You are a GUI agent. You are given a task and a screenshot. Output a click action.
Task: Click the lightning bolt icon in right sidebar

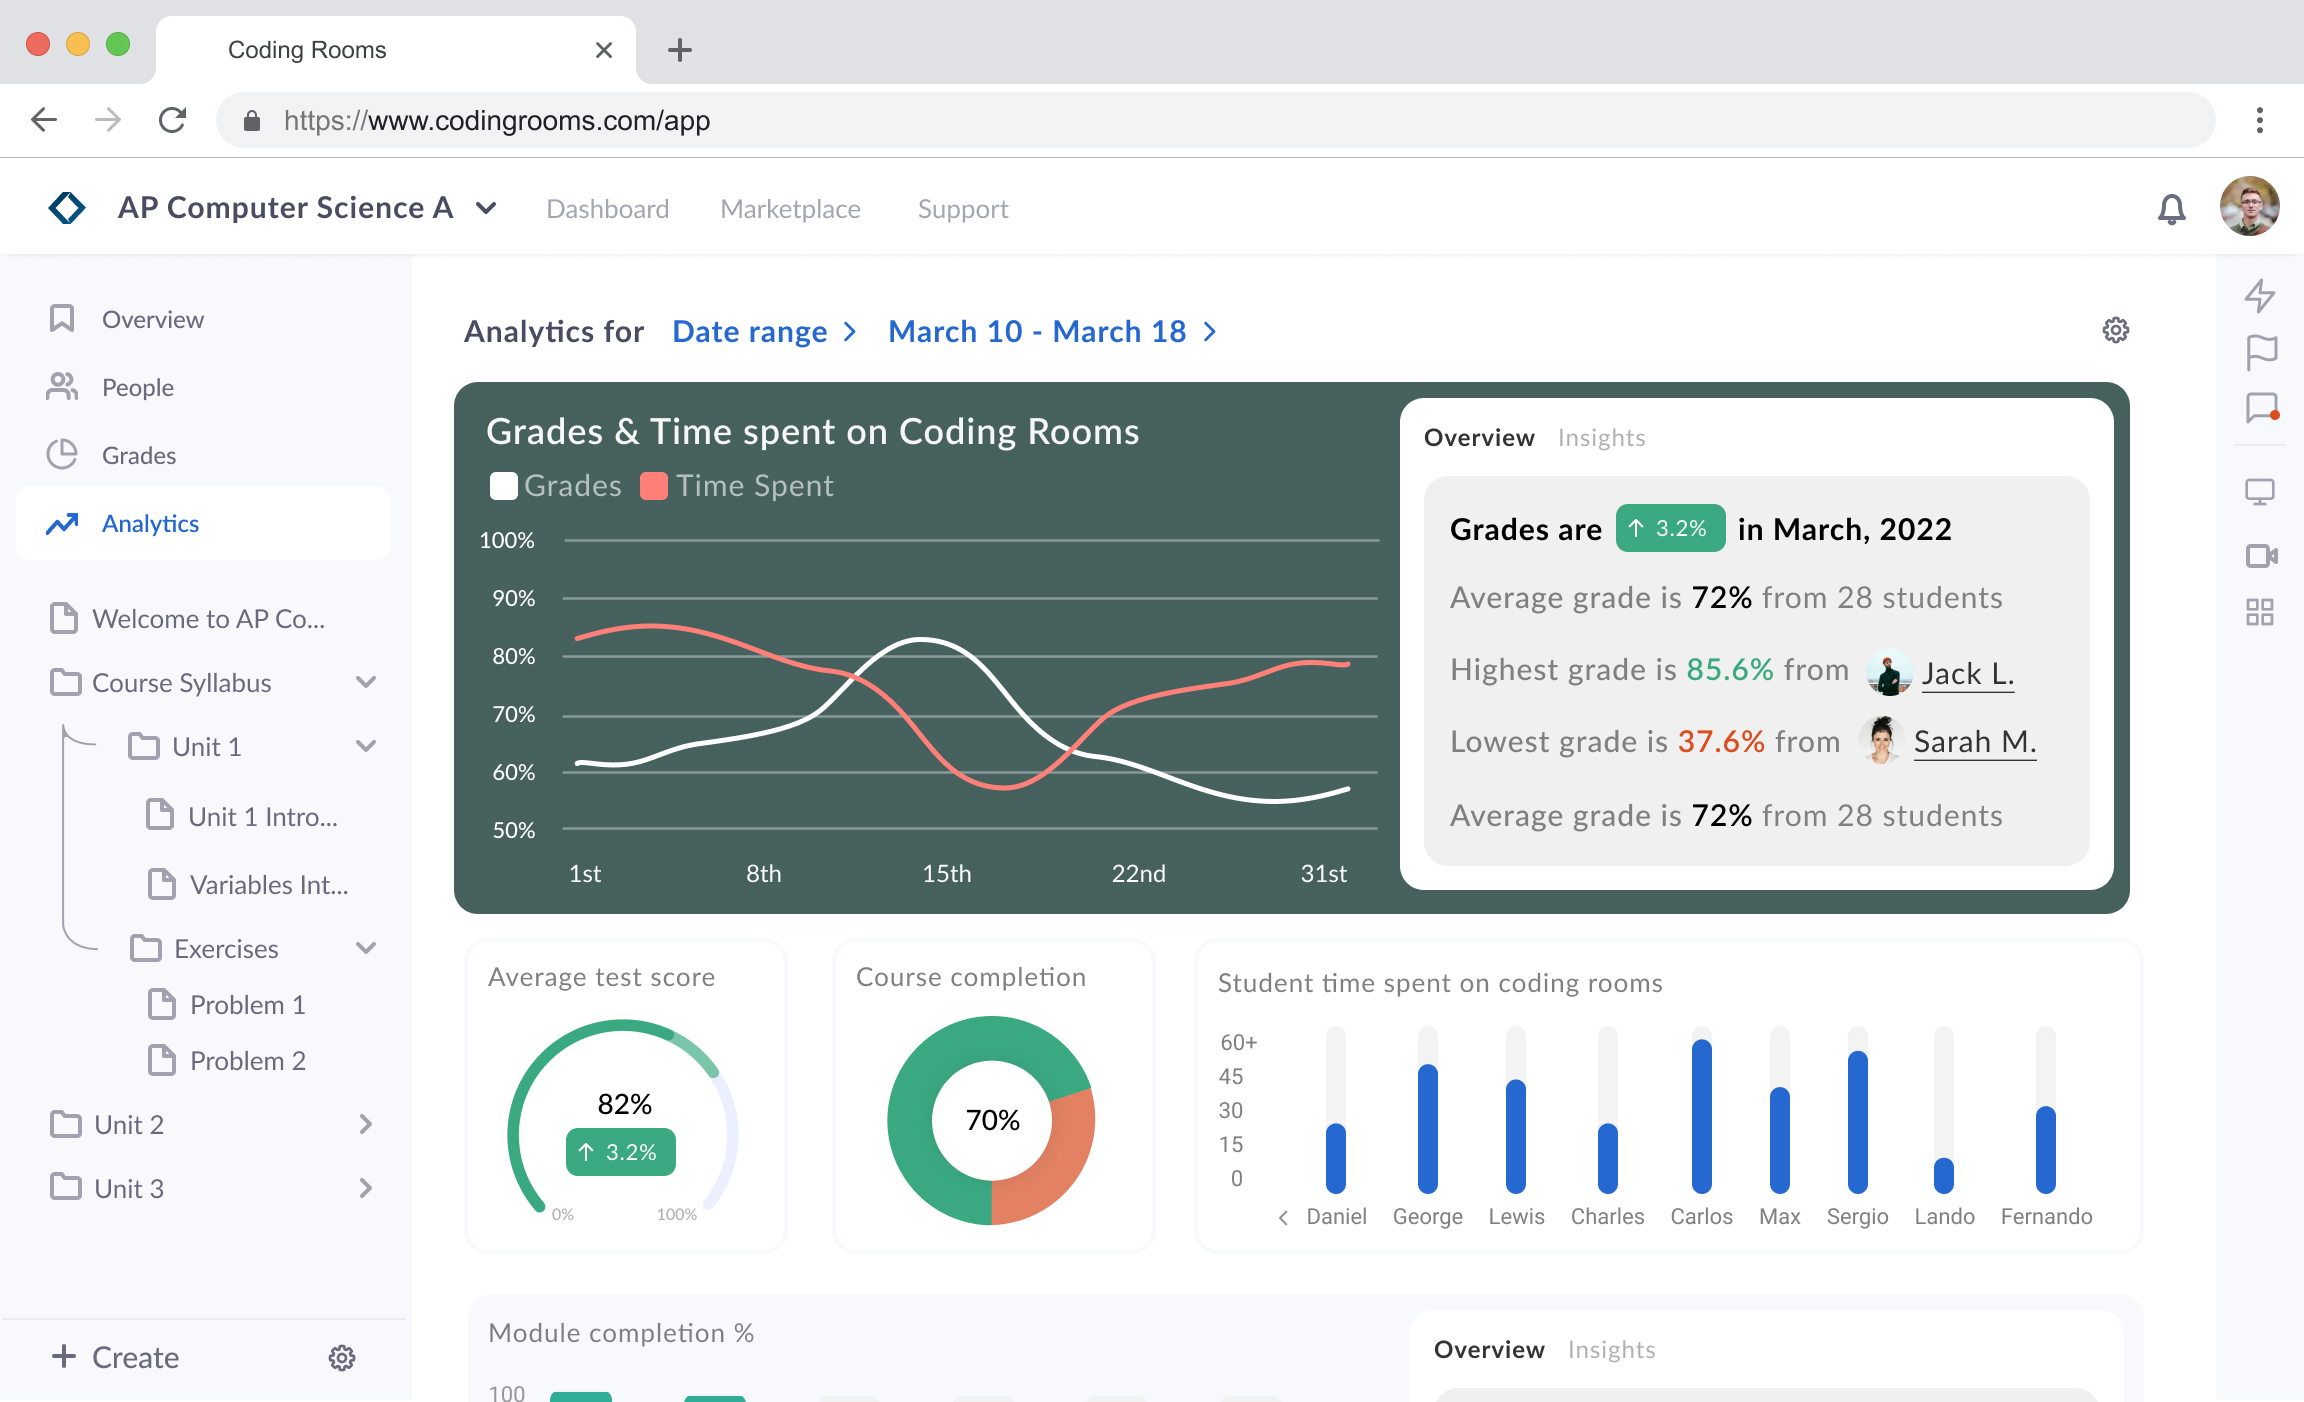[2260, 295]
